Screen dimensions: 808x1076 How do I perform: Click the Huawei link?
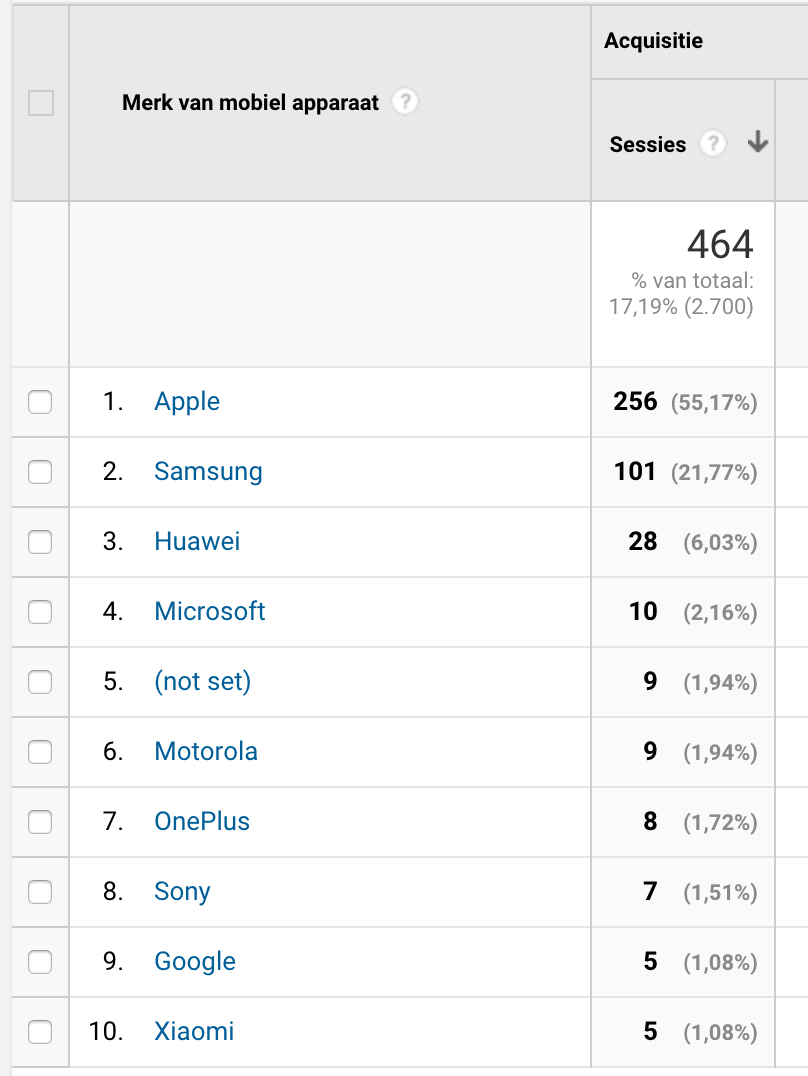point(197,542)
